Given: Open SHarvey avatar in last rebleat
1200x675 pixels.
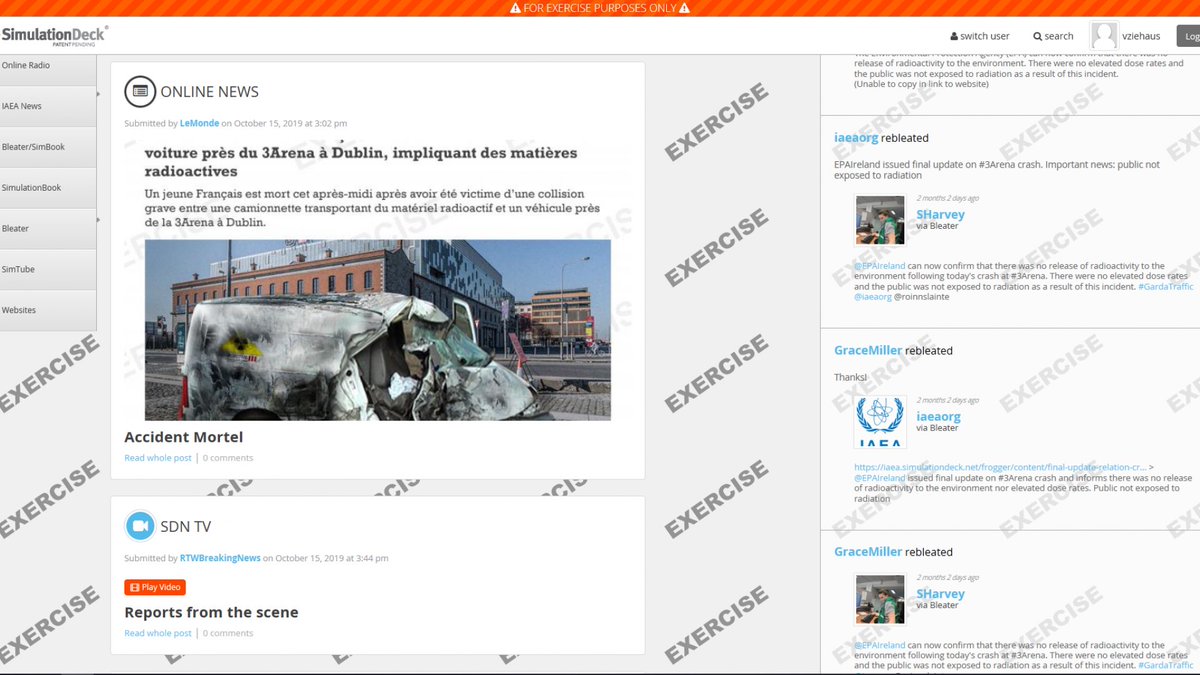Looking at the screenshot, I should coord(880,599).
